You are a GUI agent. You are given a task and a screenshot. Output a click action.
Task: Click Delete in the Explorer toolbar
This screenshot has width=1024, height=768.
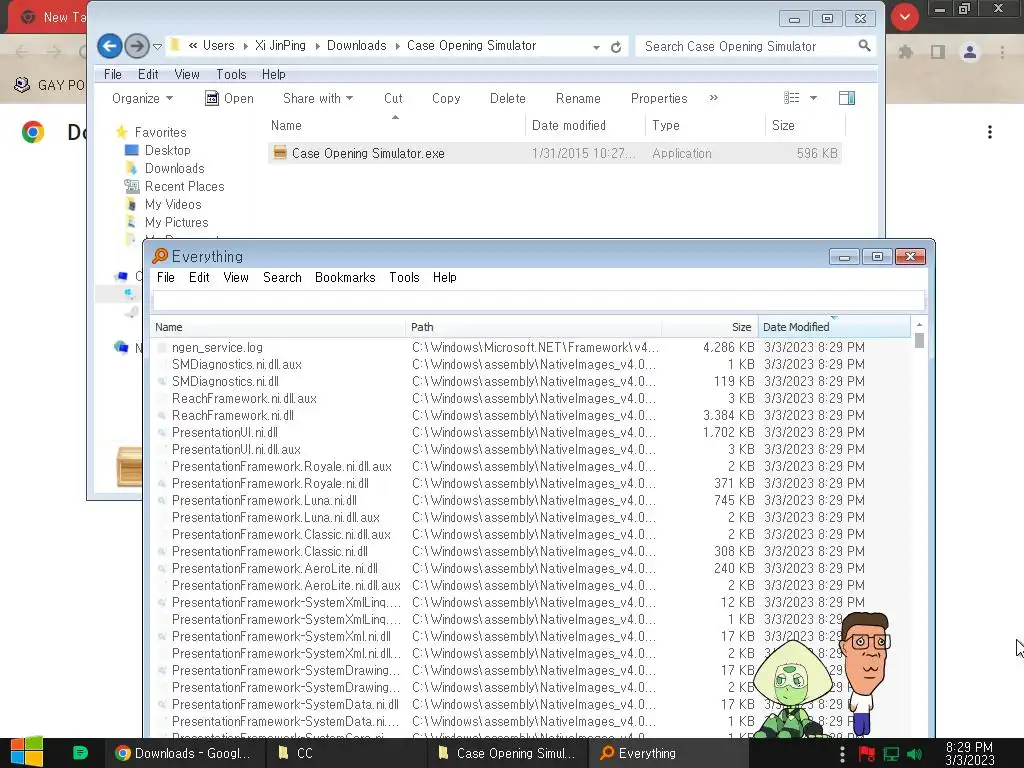click(x=507, y=99)
